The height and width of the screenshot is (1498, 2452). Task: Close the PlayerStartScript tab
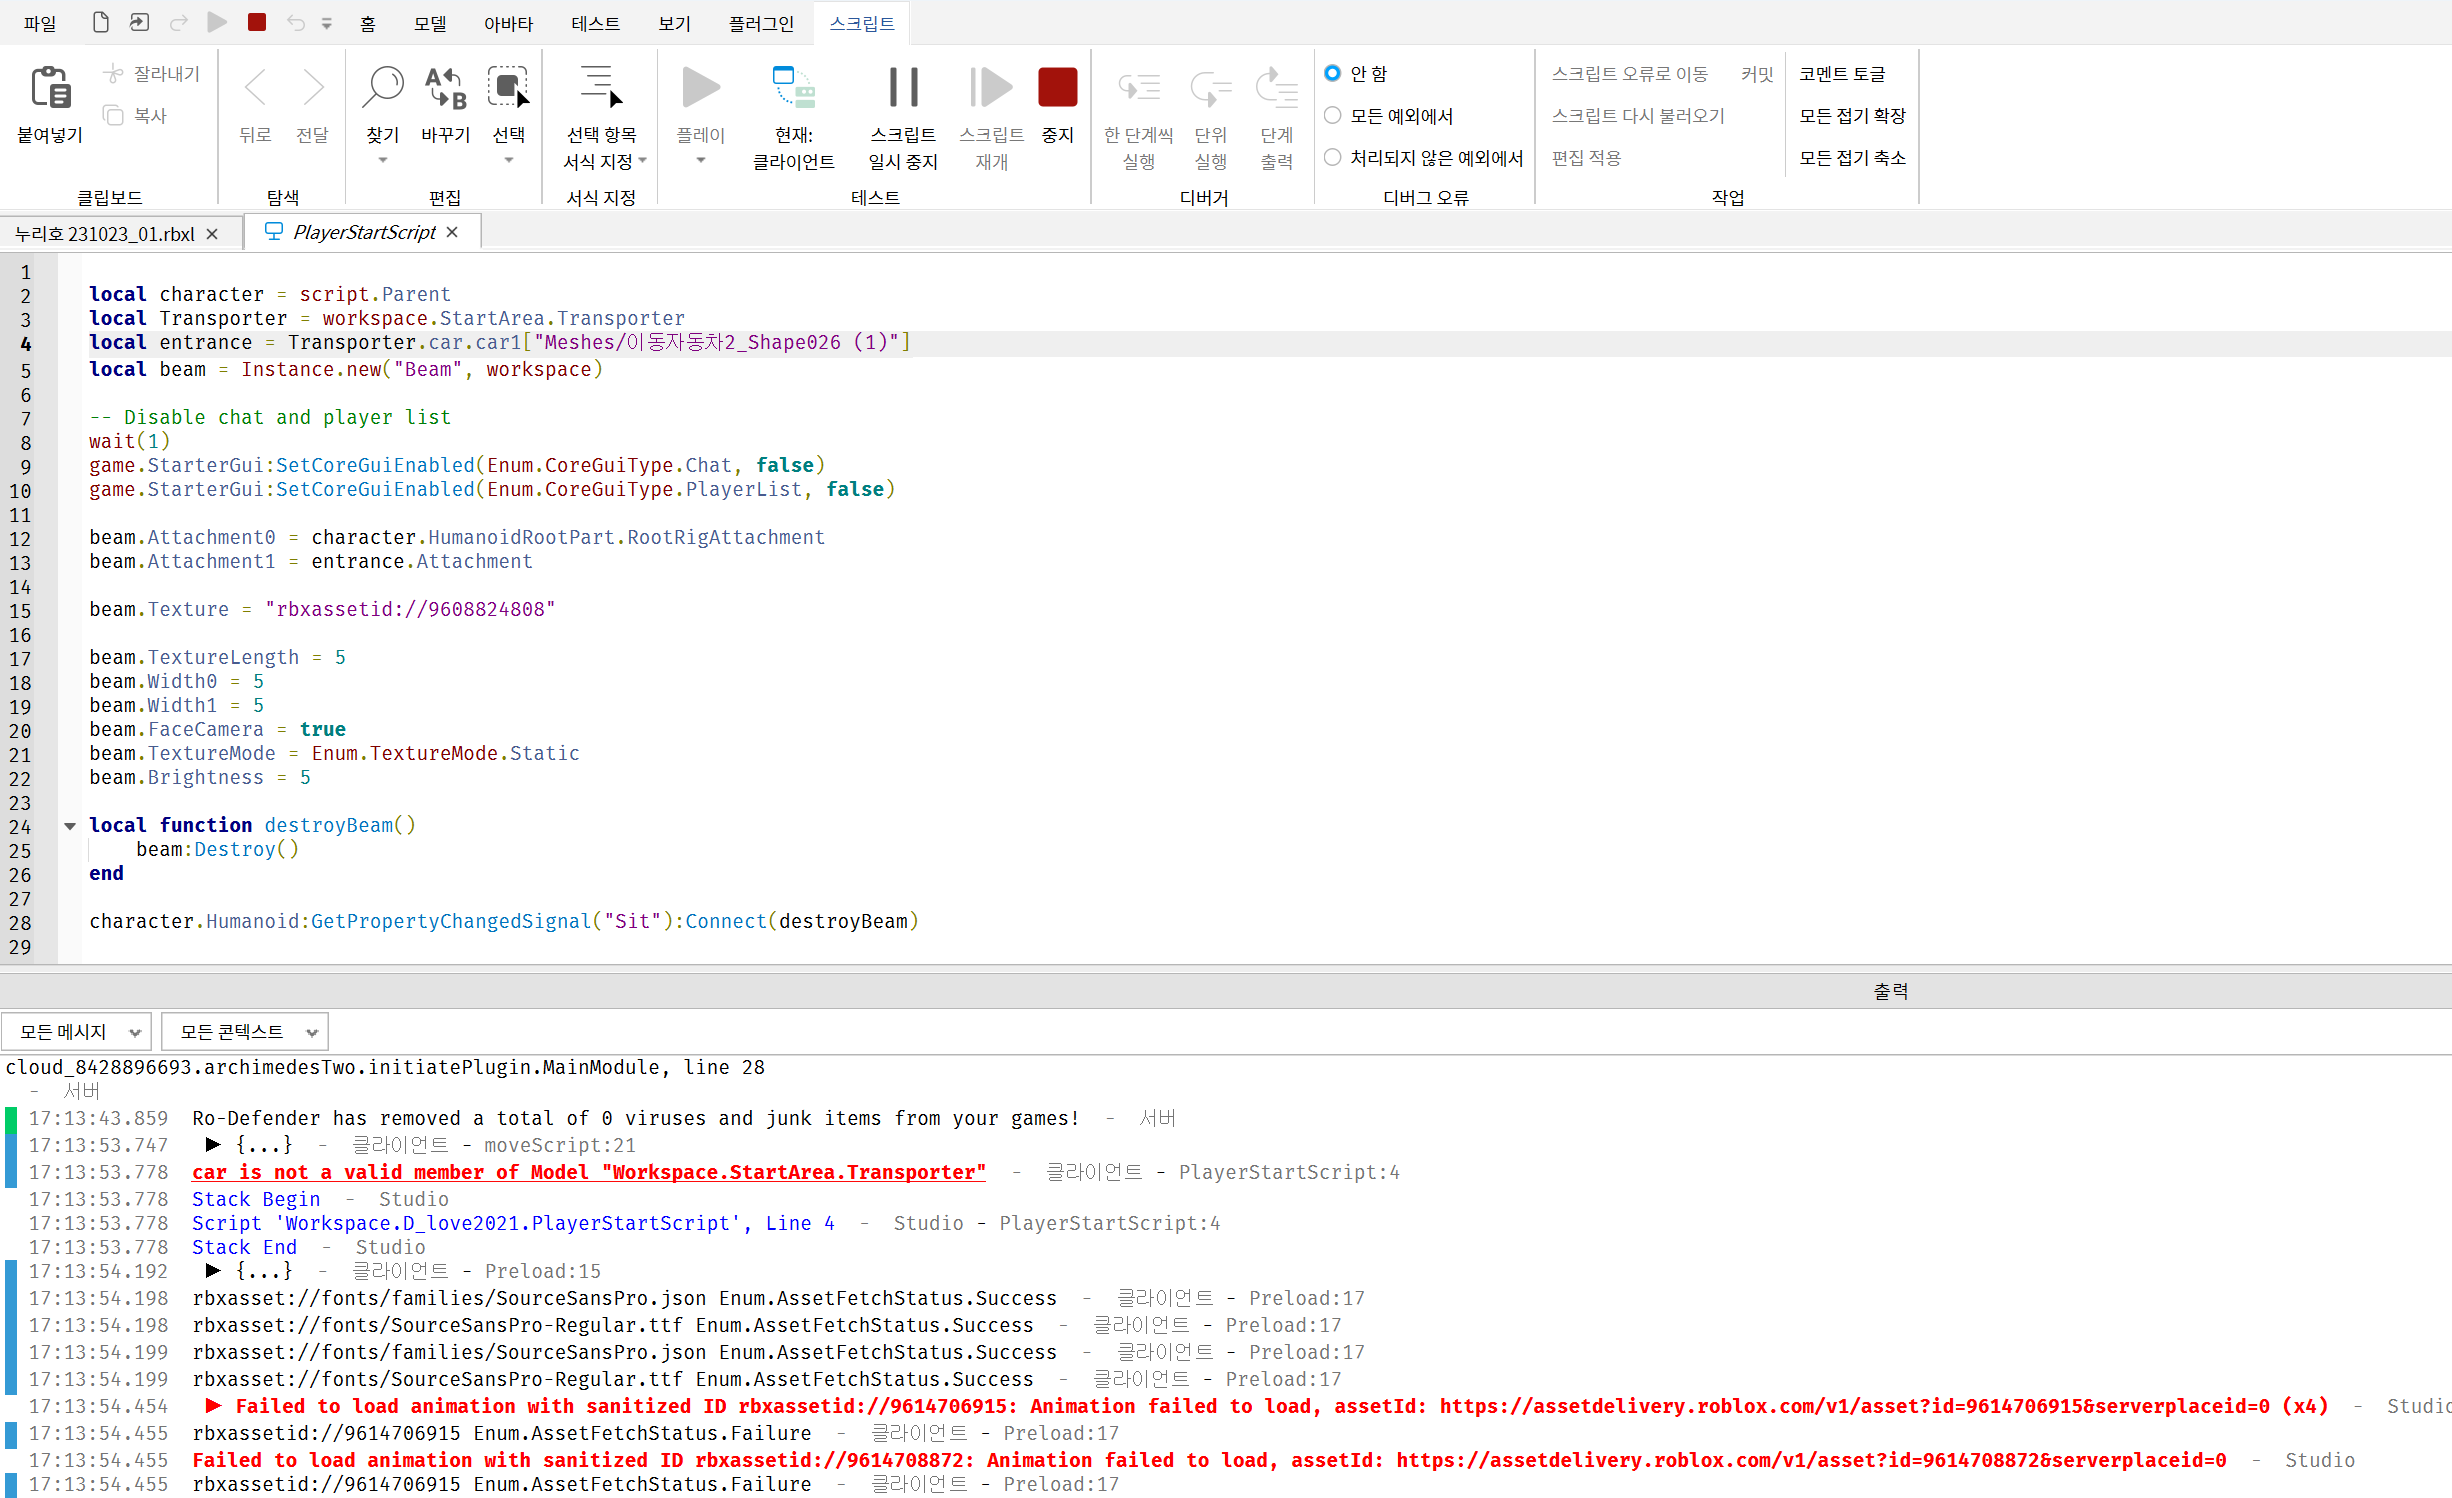click(452, 232)
